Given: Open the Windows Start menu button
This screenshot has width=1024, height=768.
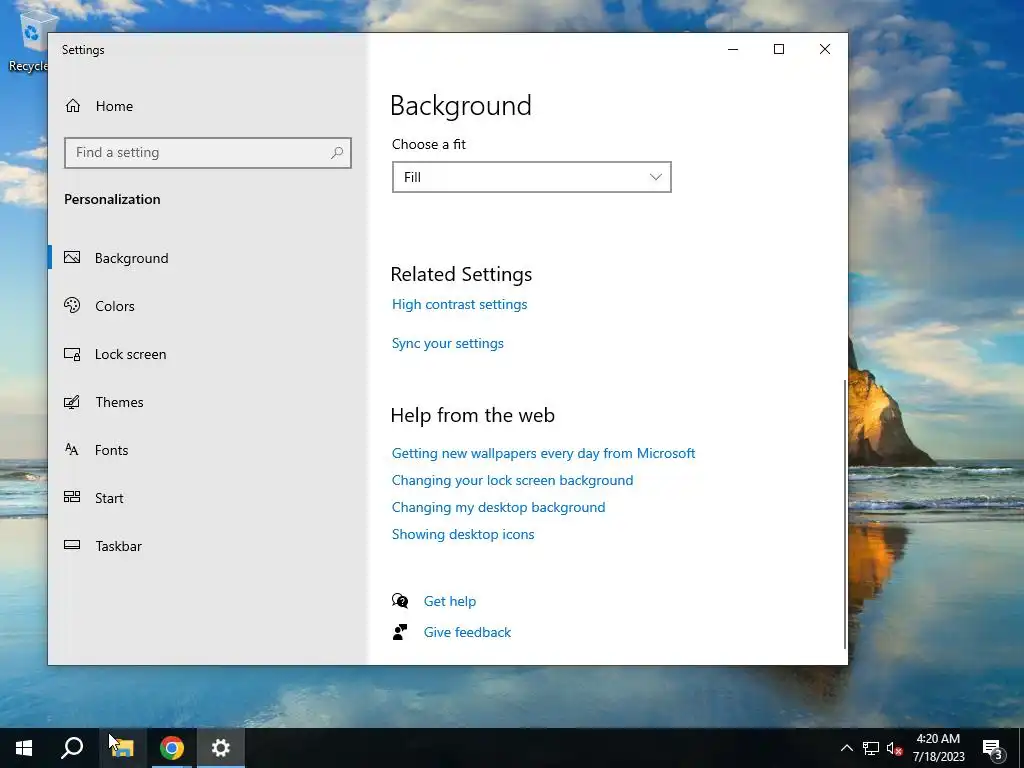Looking at the screenshot, I should point(24,748).
